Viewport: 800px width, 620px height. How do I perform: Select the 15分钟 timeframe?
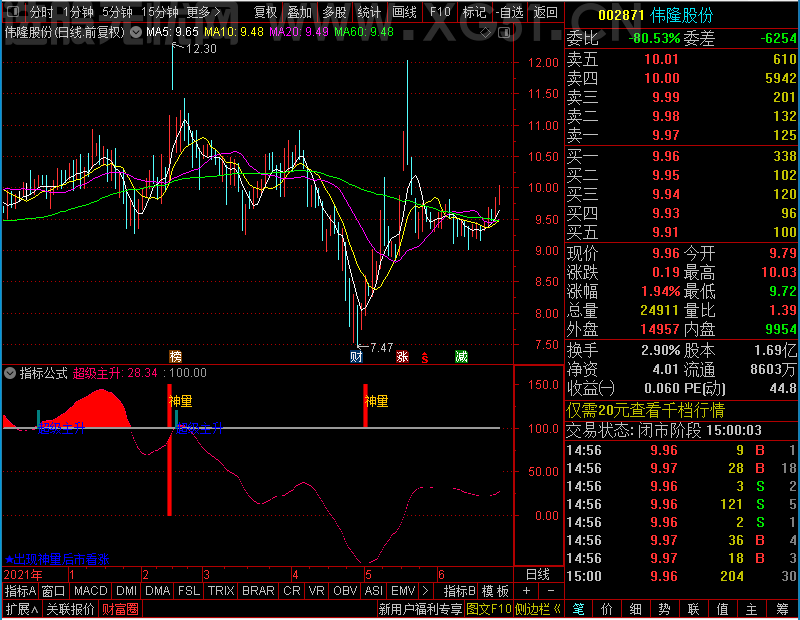tap(160, 12)
